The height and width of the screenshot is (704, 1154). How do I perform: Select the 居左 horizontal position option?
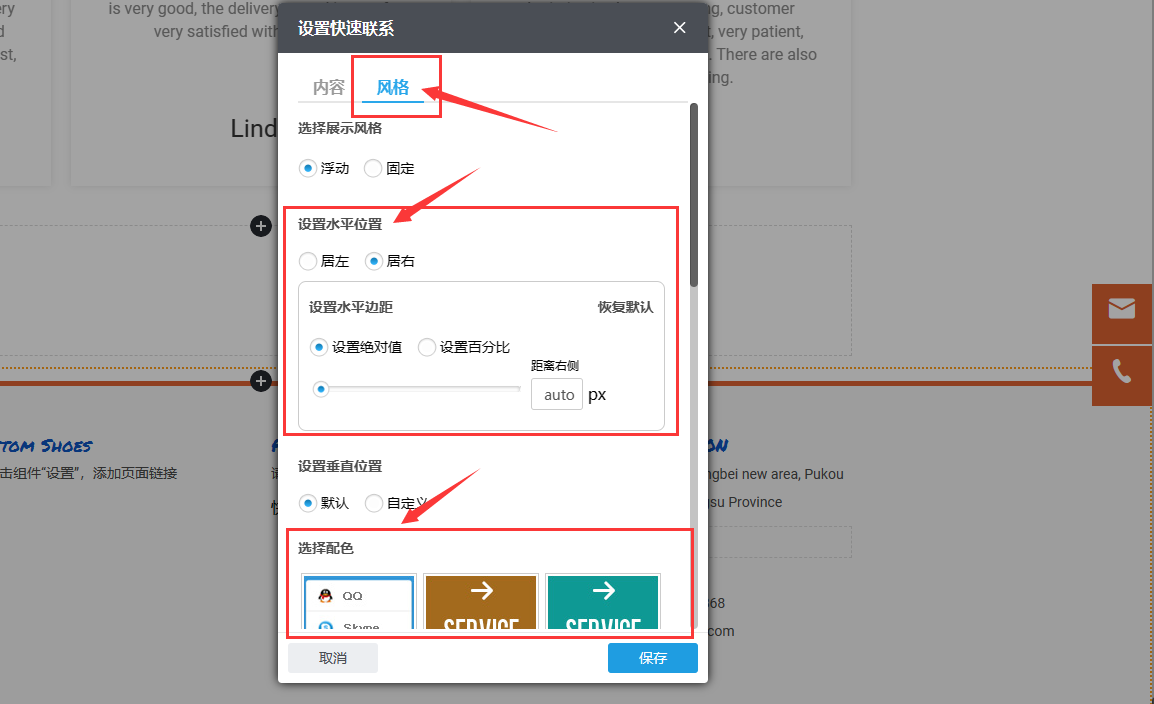pos(307,261)
